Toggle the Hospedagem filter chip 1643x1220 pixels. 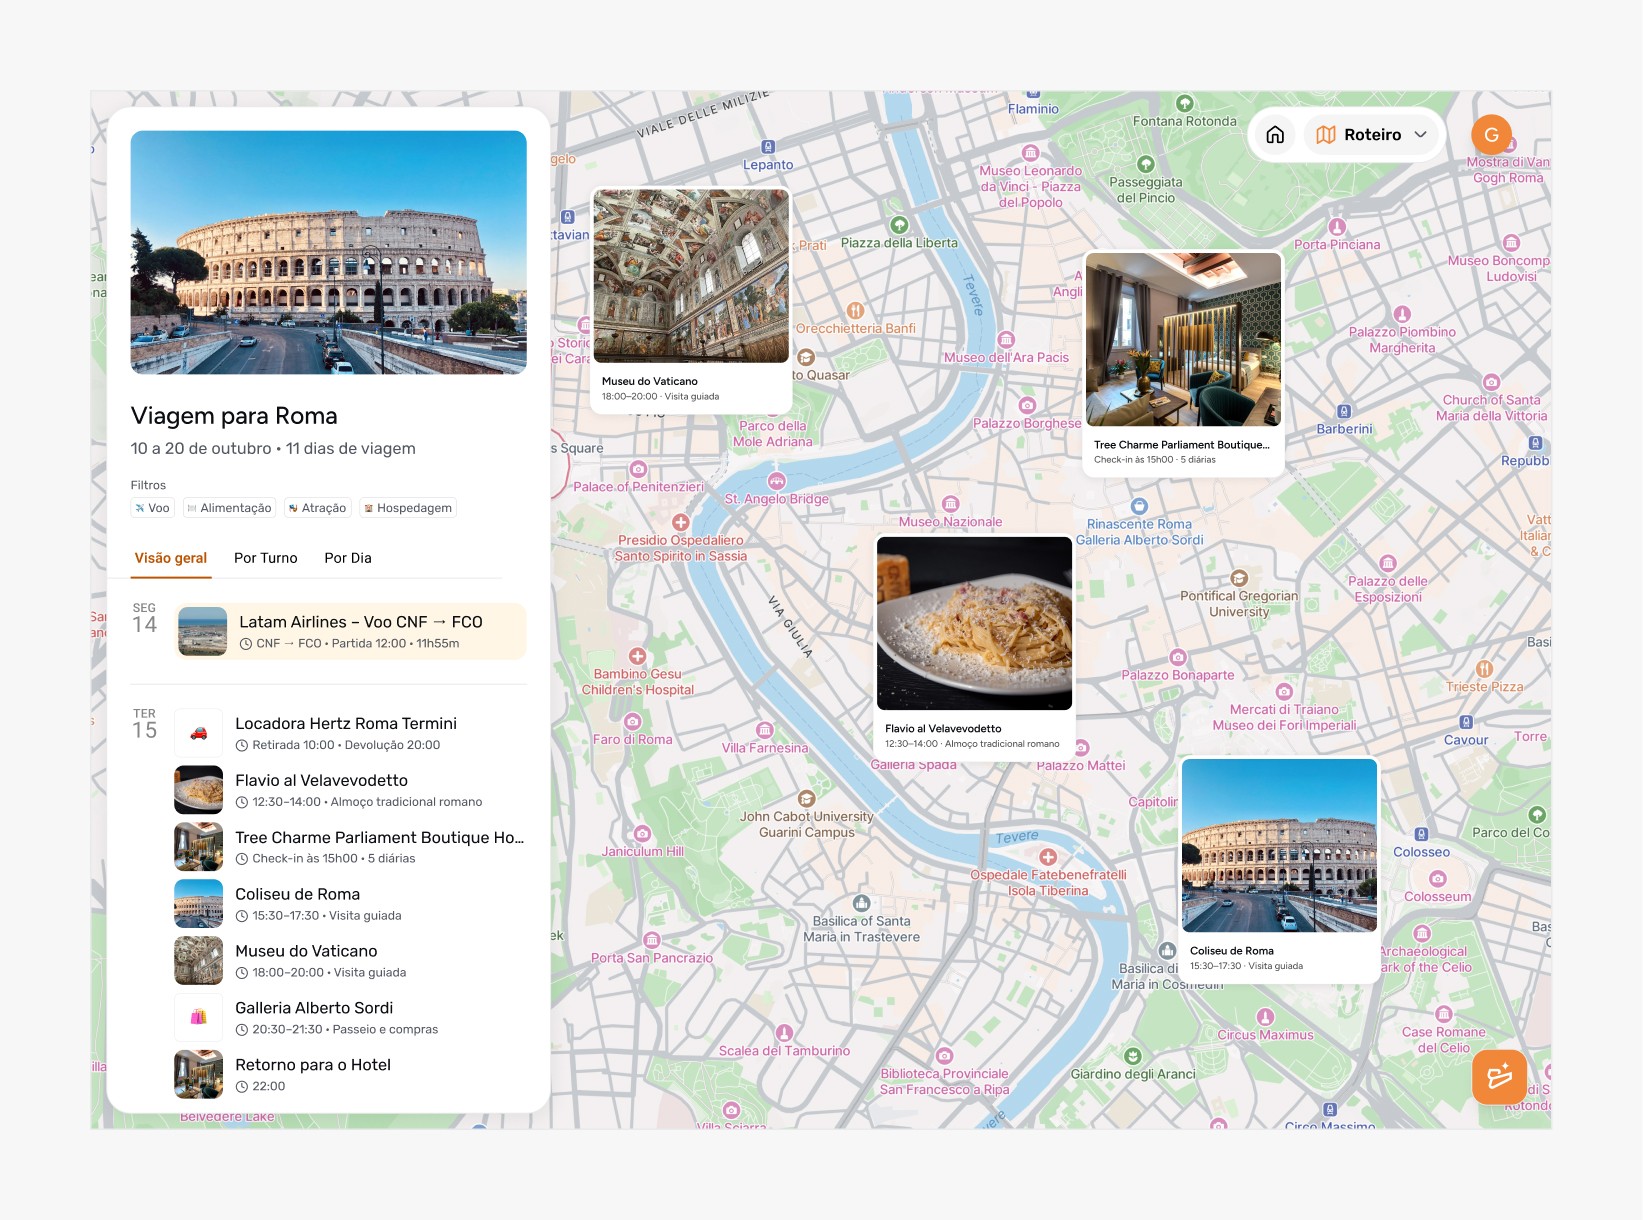click(408, 508)
